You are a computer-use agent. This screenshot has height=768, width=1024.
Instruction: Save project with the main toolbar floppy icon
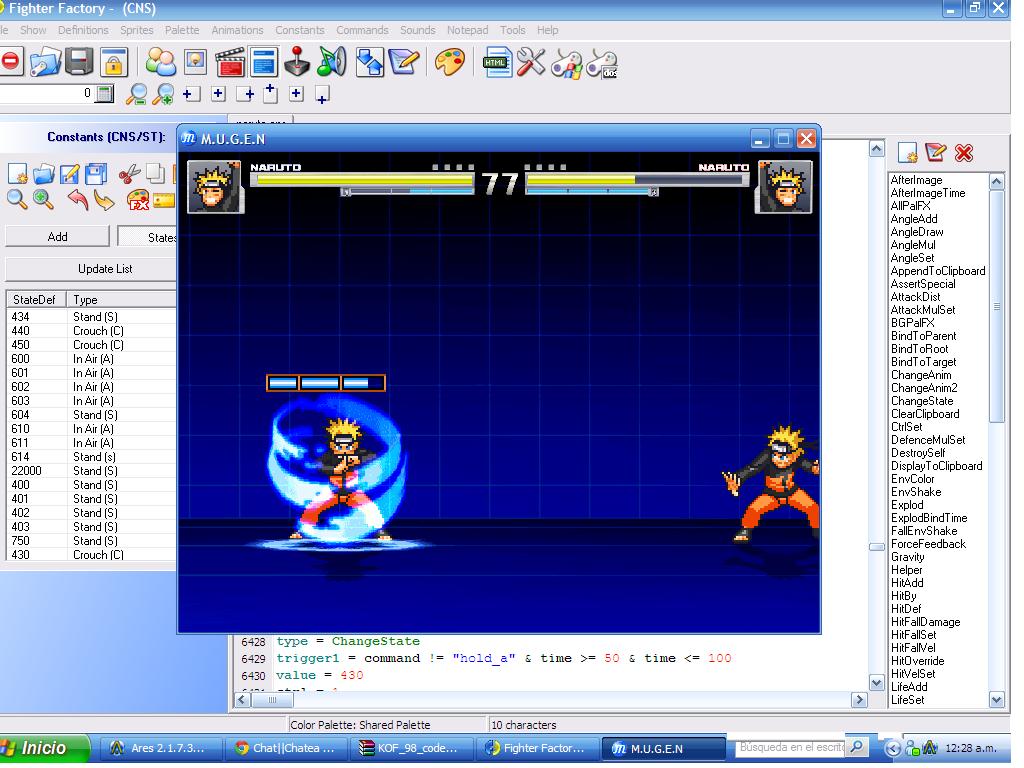coord(79,62)
